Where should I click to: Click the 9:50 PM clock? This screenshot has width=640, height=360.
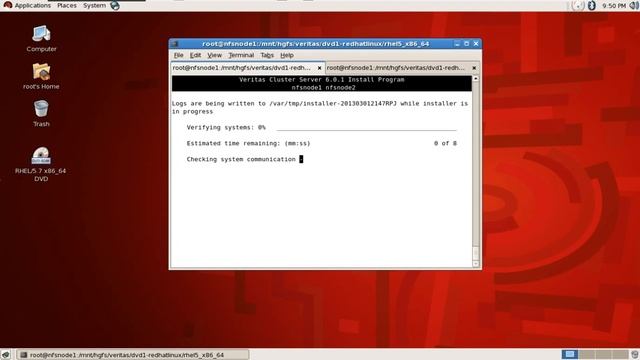(x=614, y=6)
